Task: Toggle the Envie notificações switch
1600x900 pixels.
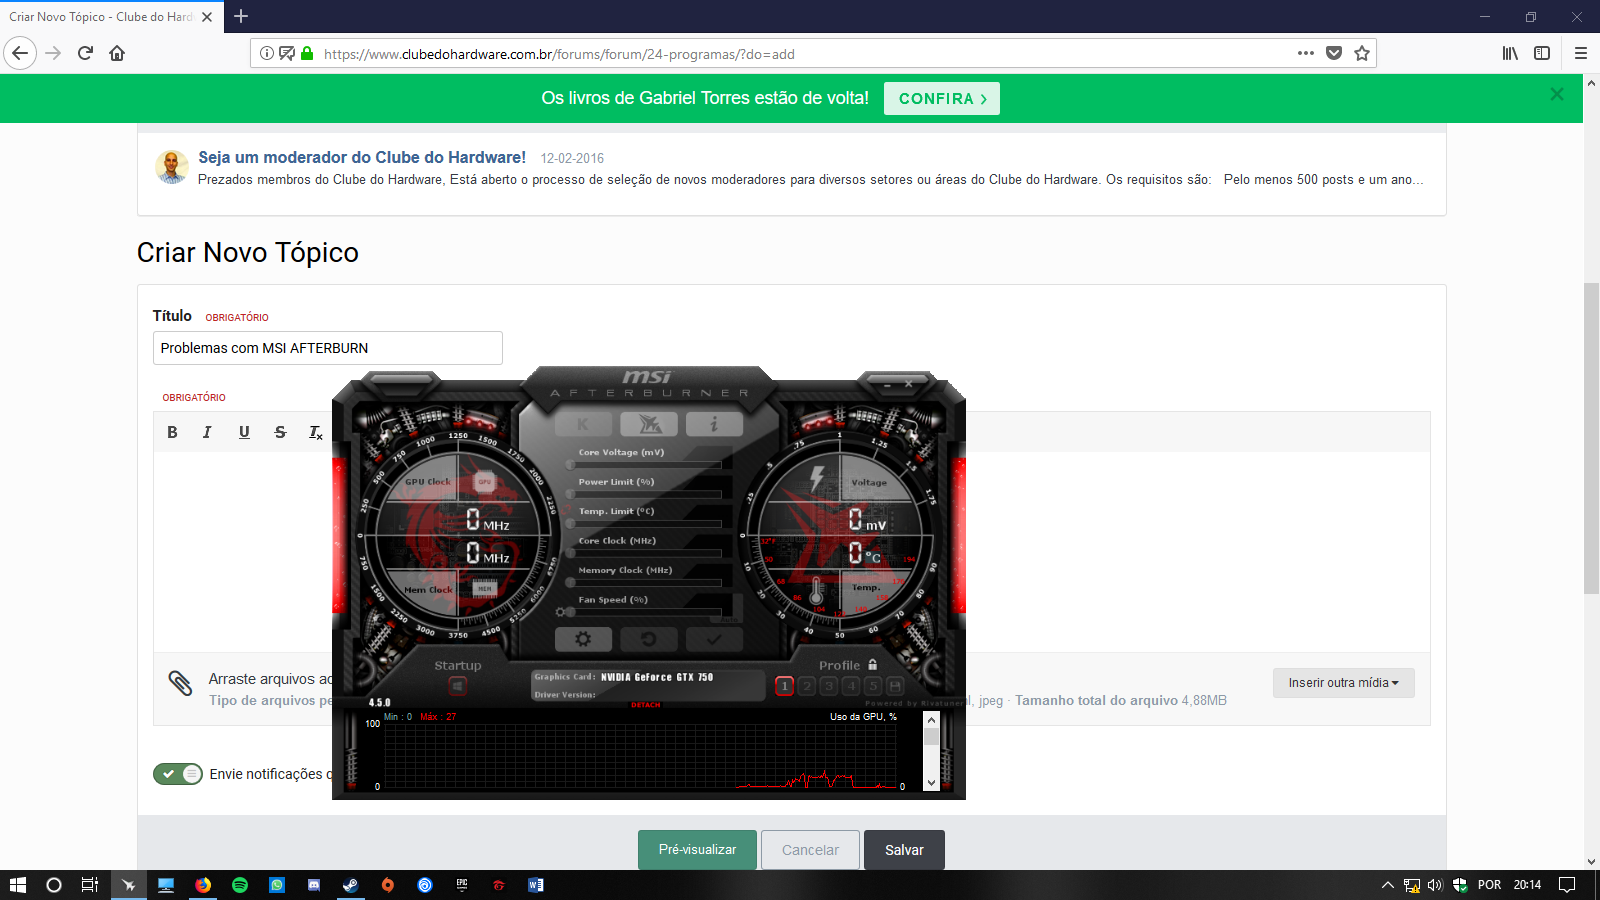Action: point(178,774)
